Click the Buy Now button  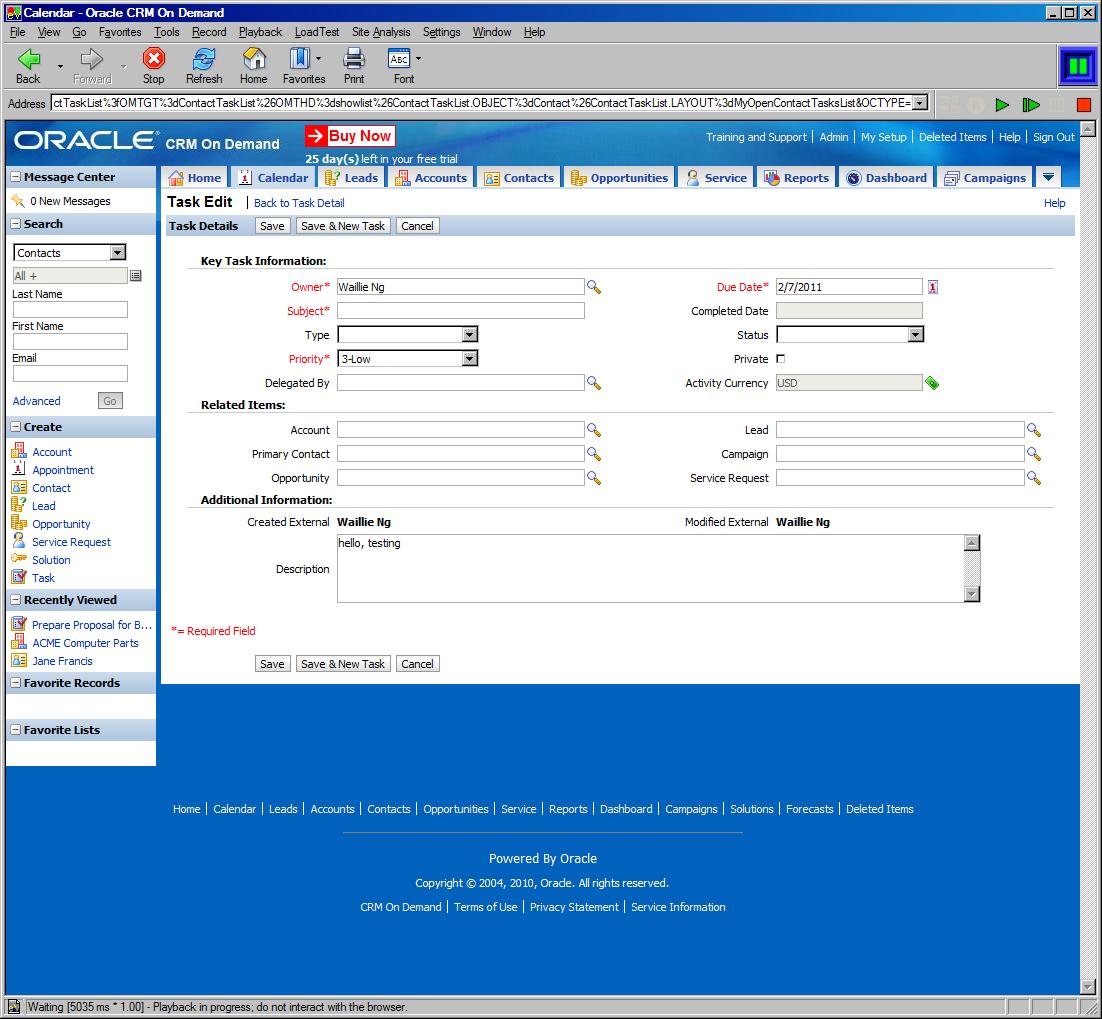350,136
